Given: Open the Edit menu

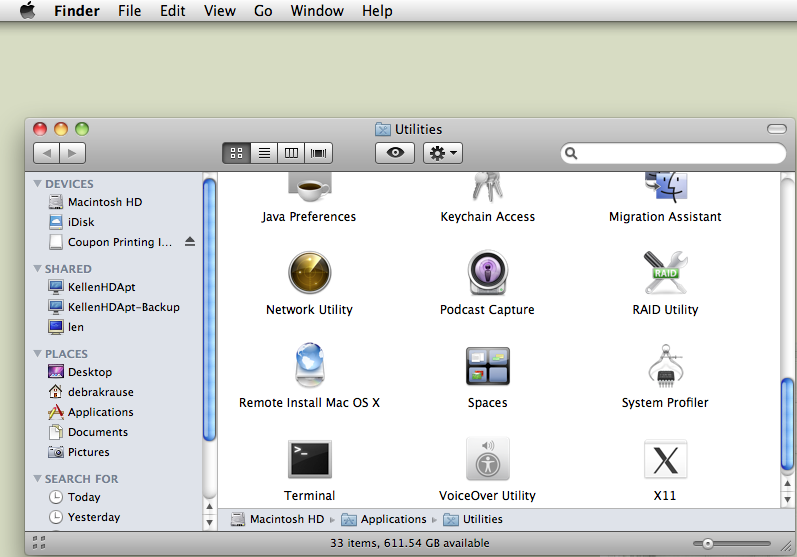Looking at the screenshot, I should pyautogui.click(x=173, y=11).
